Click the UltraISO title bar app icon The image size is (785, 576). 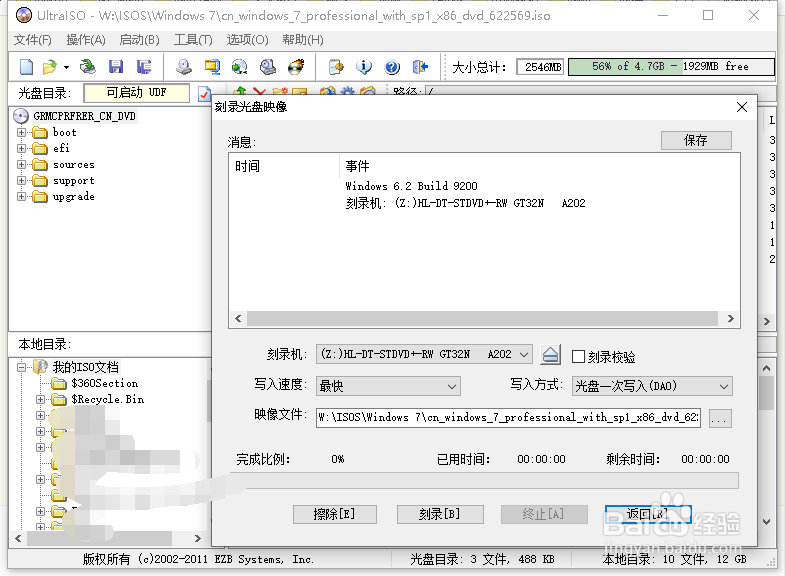[24, 16]
